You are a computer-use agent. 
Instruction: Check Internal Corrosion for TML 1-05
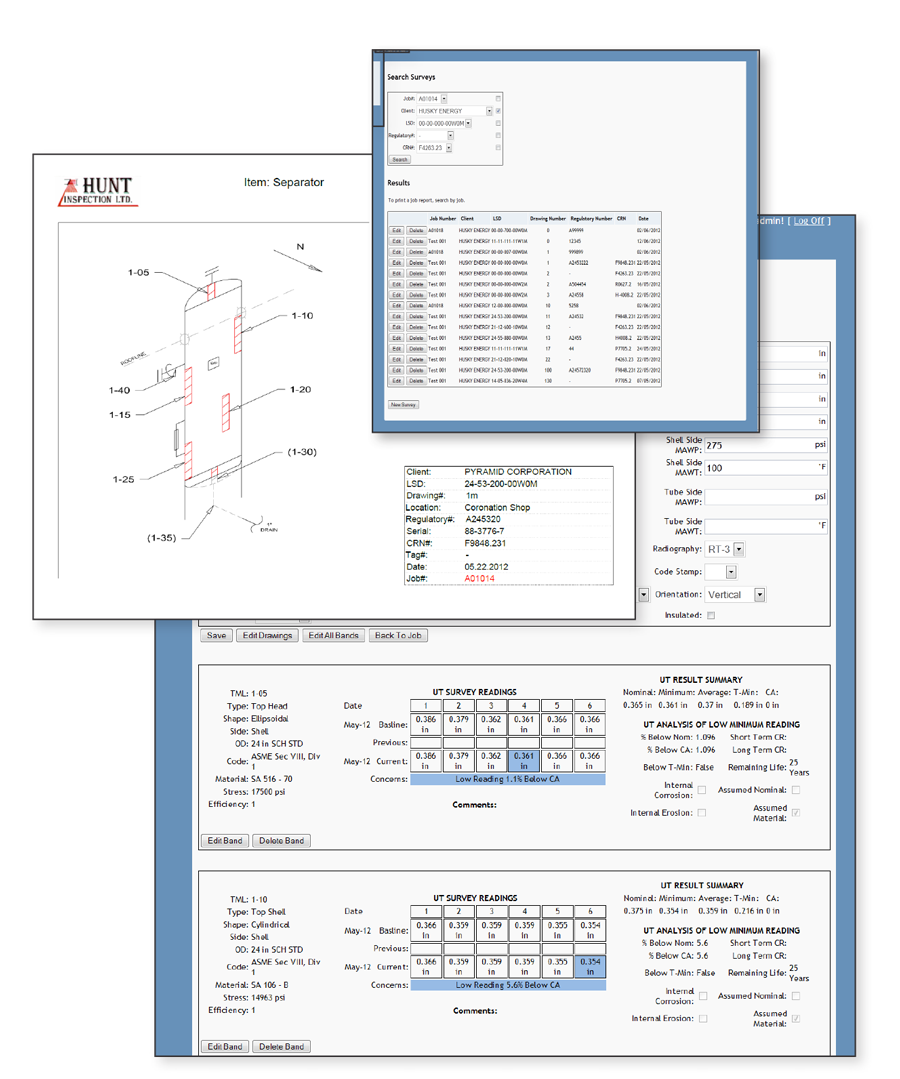[x=702, y=790]
